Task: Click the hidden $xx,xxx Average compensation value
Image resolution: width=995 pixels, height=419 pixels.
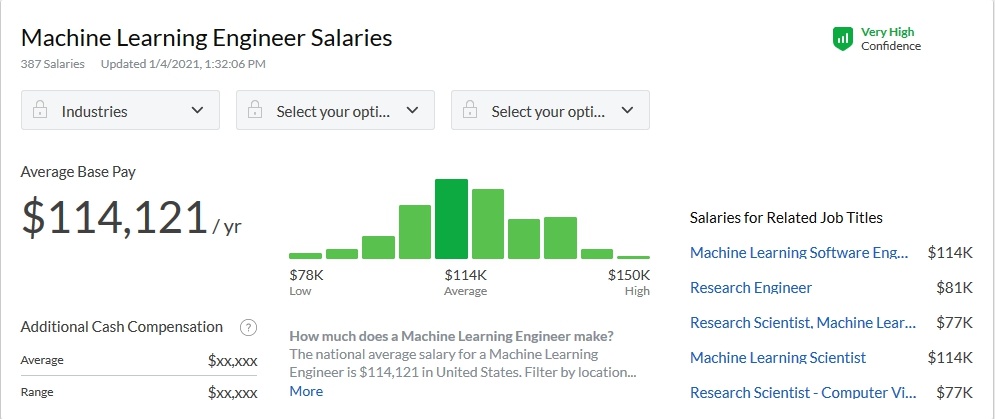Action: pyautogui.click(x=232, y=360)
